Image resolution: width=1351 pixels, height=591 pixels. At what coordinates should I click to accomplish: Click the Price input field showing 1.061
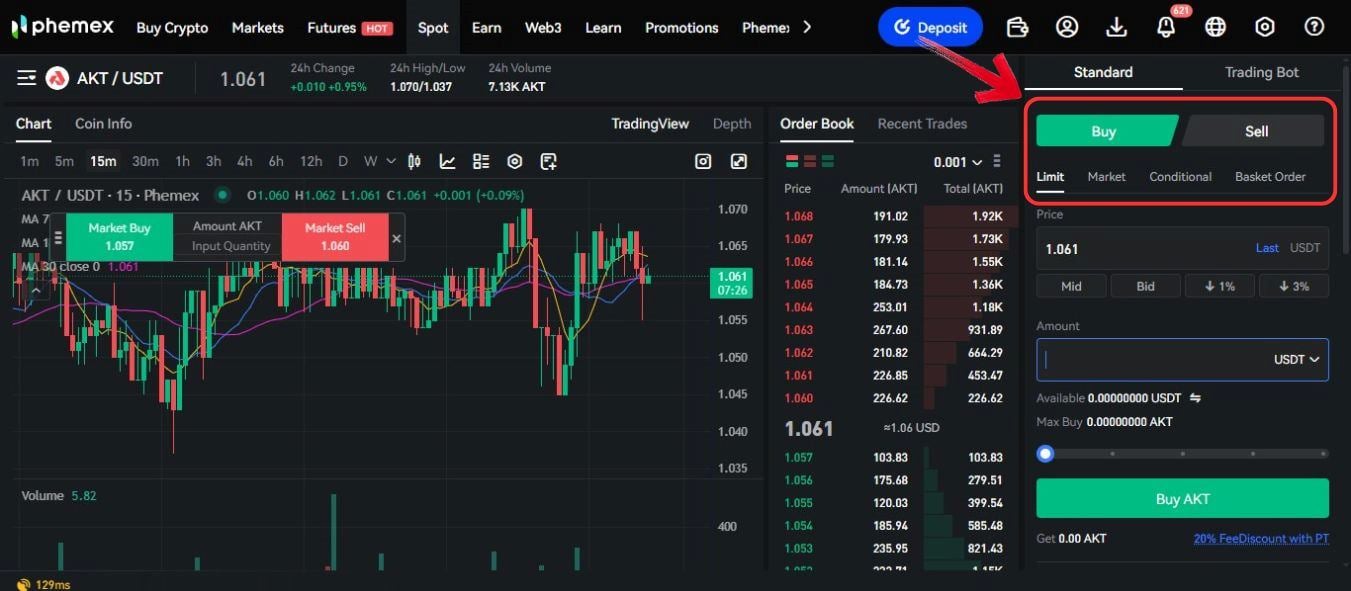point(1182,248)
